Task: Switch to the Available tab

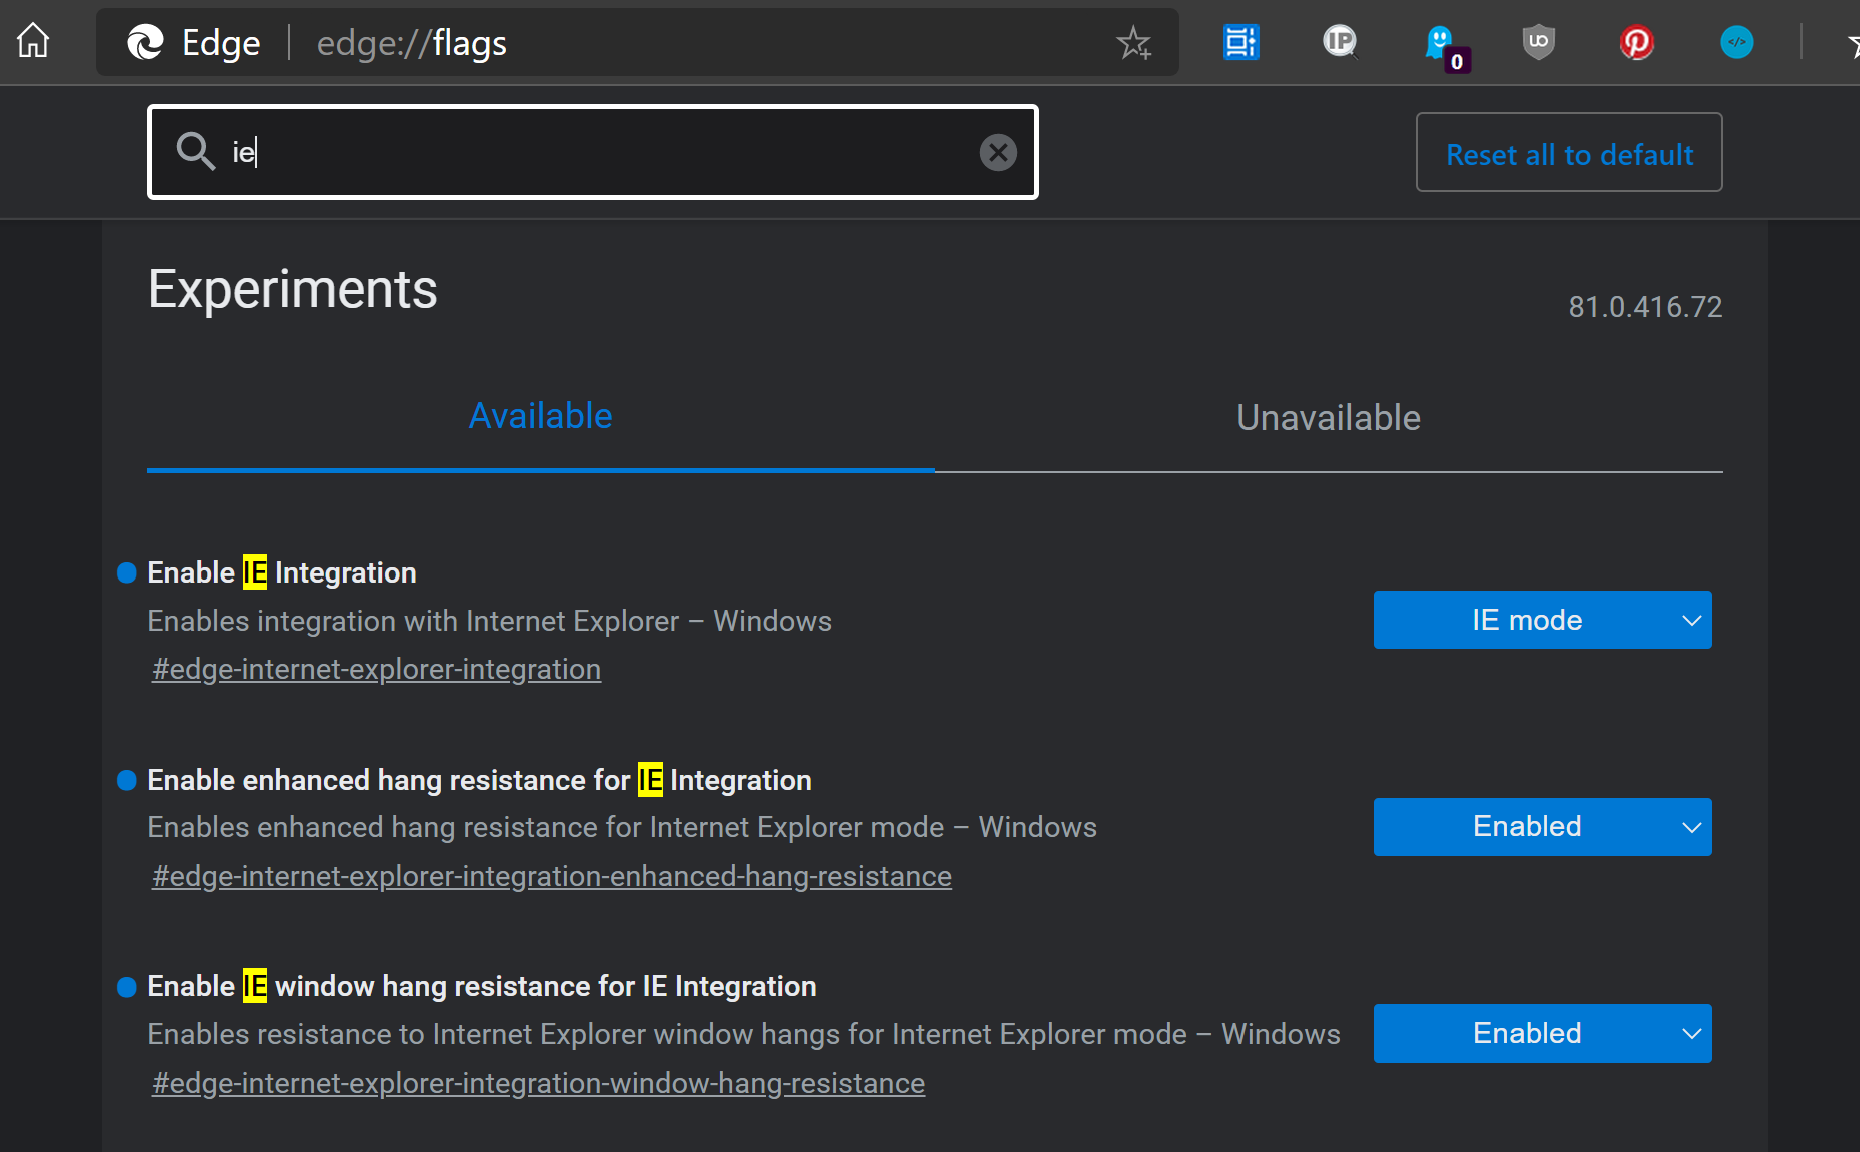Action: click(540, 416)
